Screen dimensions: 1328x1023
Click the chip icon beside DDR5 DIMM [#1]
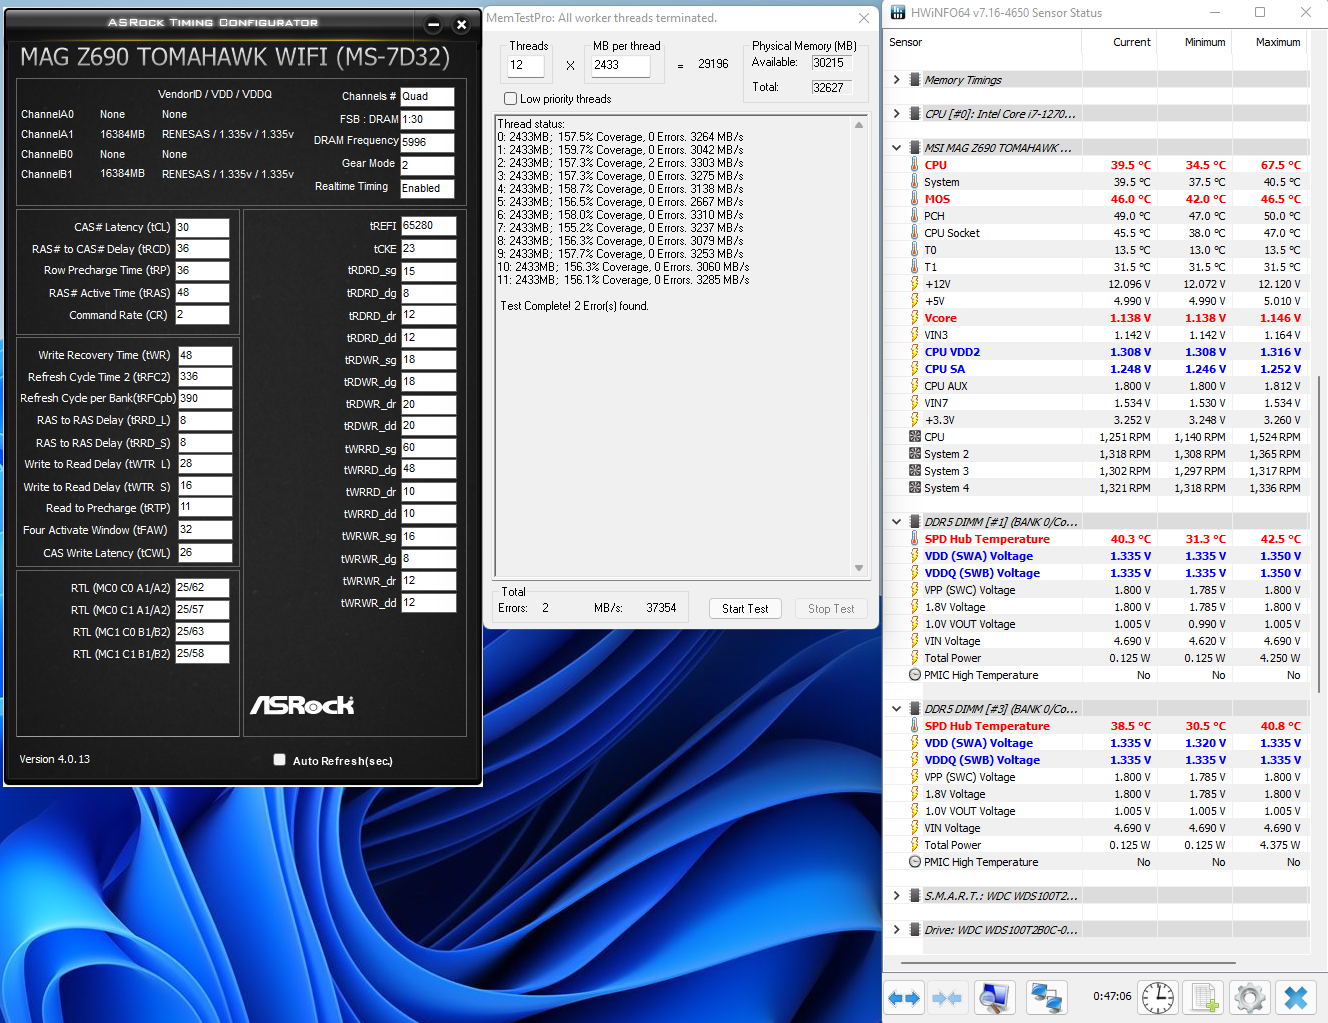point(914,522)
